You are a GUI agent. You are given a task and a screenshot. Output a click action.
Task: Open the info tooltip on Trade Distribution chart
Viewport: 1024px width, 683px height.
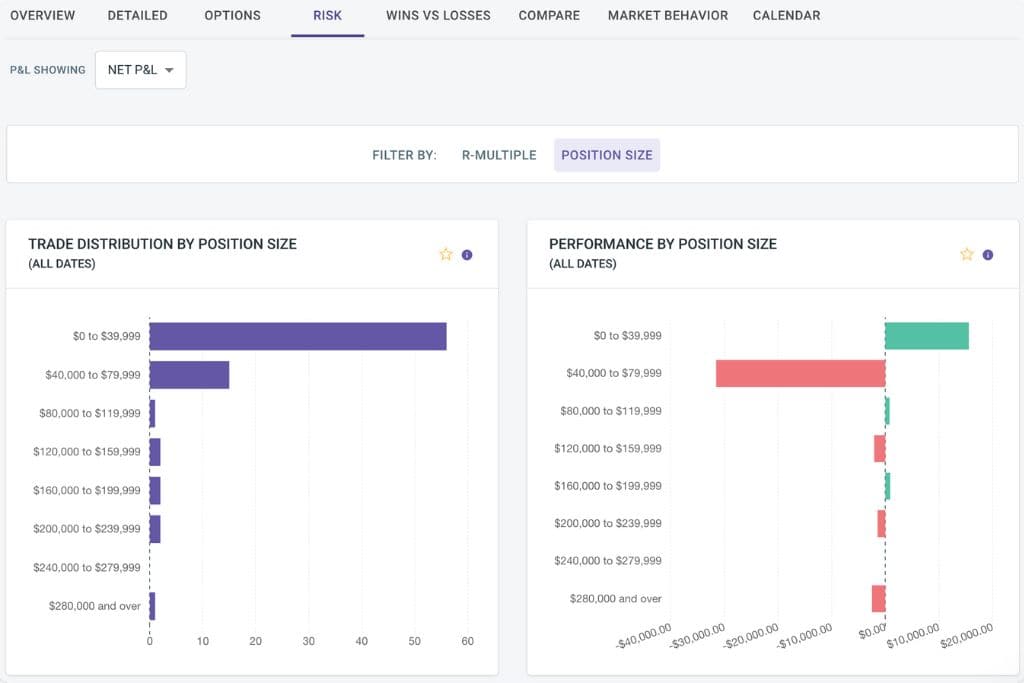click(x=466, y=254)
